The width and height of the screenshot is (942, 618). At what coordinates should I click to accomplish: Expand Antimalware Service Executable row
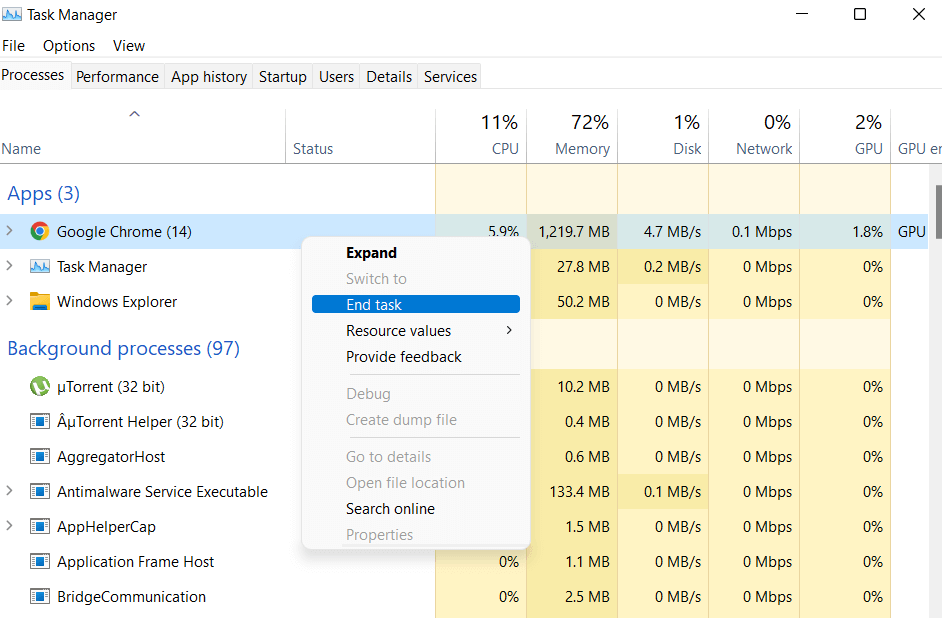pos(9,491)
